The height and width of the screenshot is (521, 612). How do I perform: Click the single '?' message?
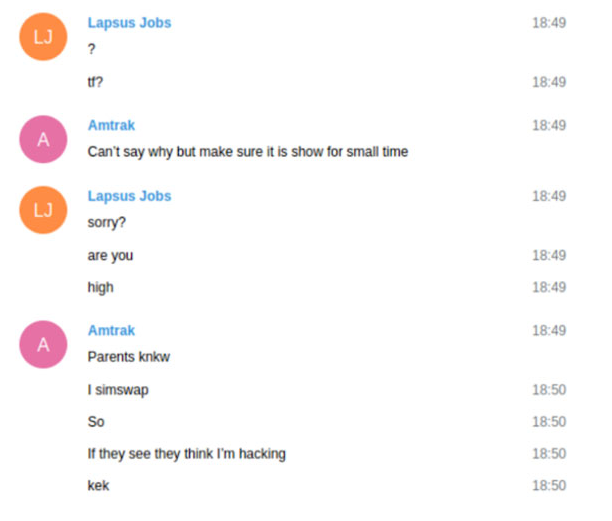click(91, 49)
